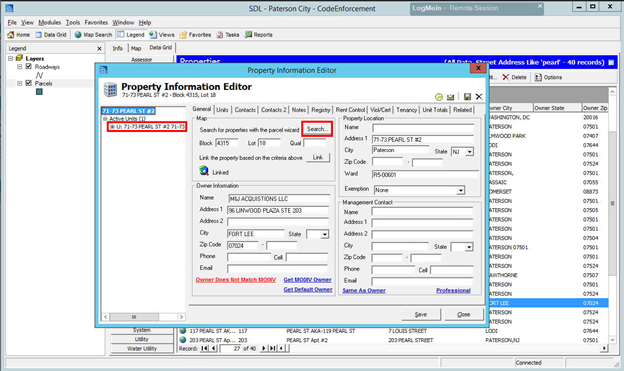Click the Home toolbar icon
624x371 pixels.
pyautogui.click(x=11, y=35)
